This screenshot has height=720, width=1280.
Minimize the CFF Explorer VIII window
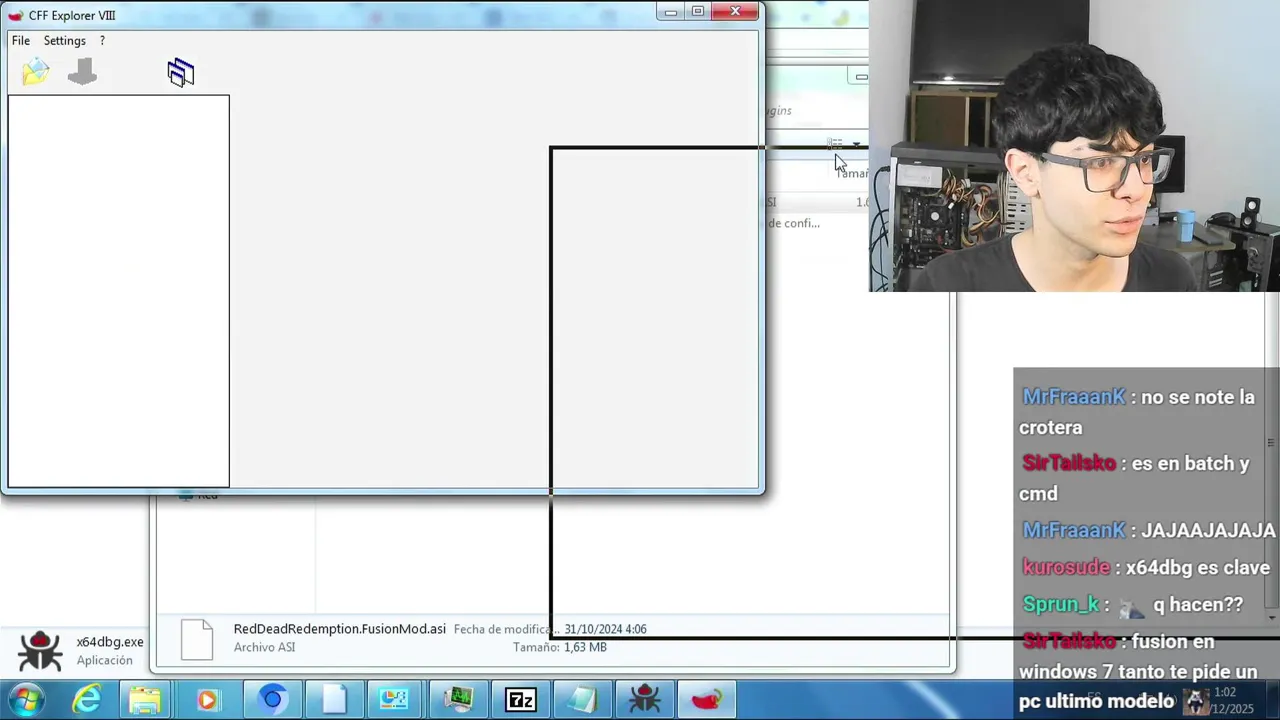pyautogui.click(x=670, y=12)
